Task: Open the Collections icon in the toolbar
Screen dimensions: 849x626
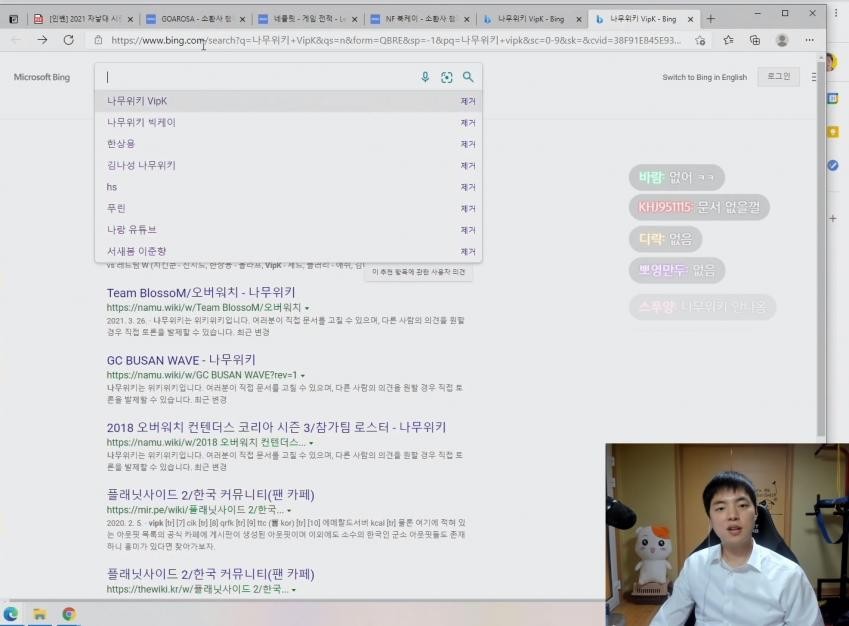Action: coord(755,40)
